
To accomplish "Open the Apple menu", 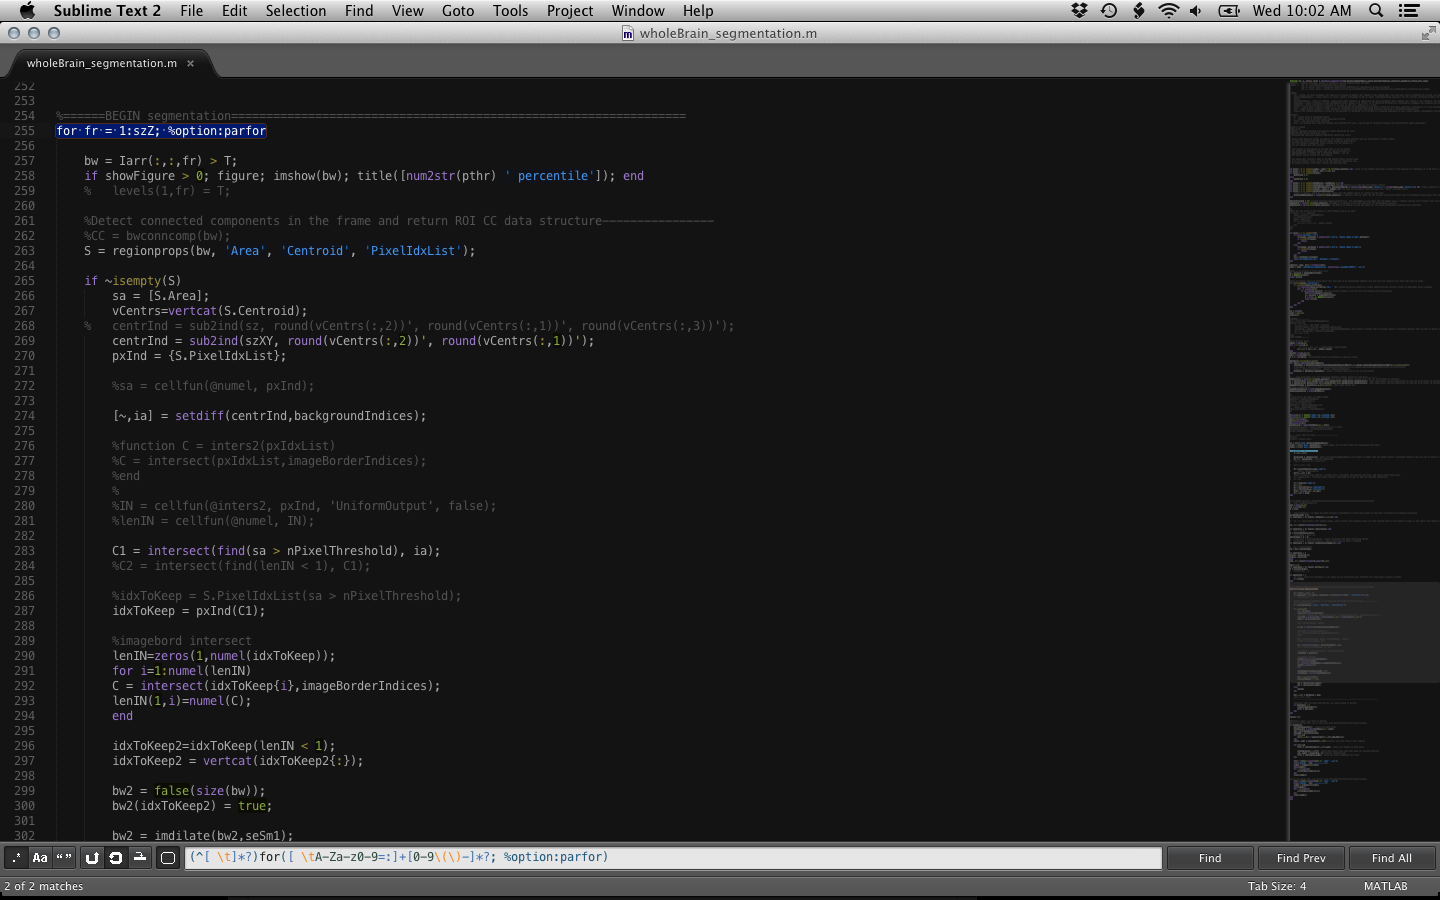I will point(27,10).
